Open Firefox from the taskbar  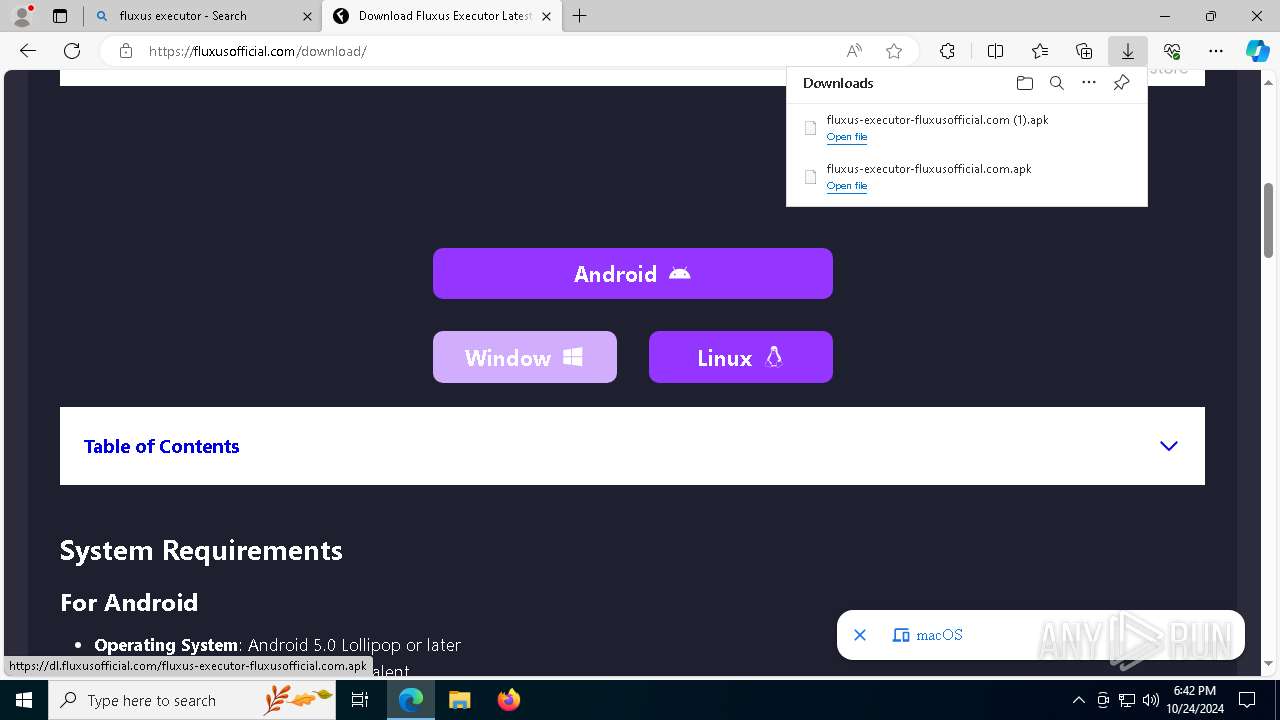click(508, 700)
